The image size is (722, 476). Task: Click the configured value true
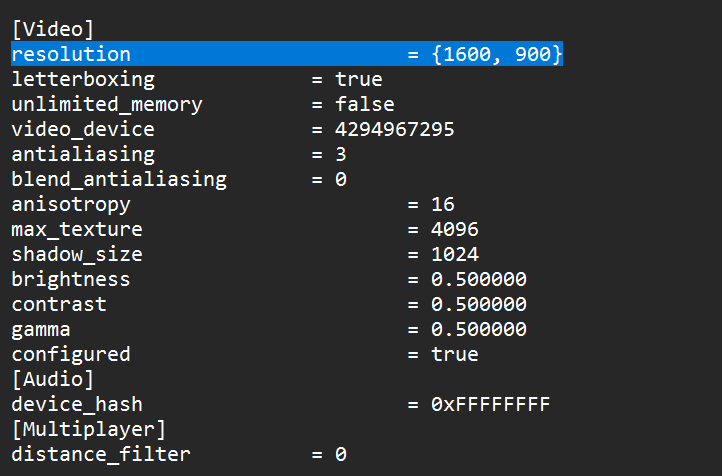pos(455,354)
